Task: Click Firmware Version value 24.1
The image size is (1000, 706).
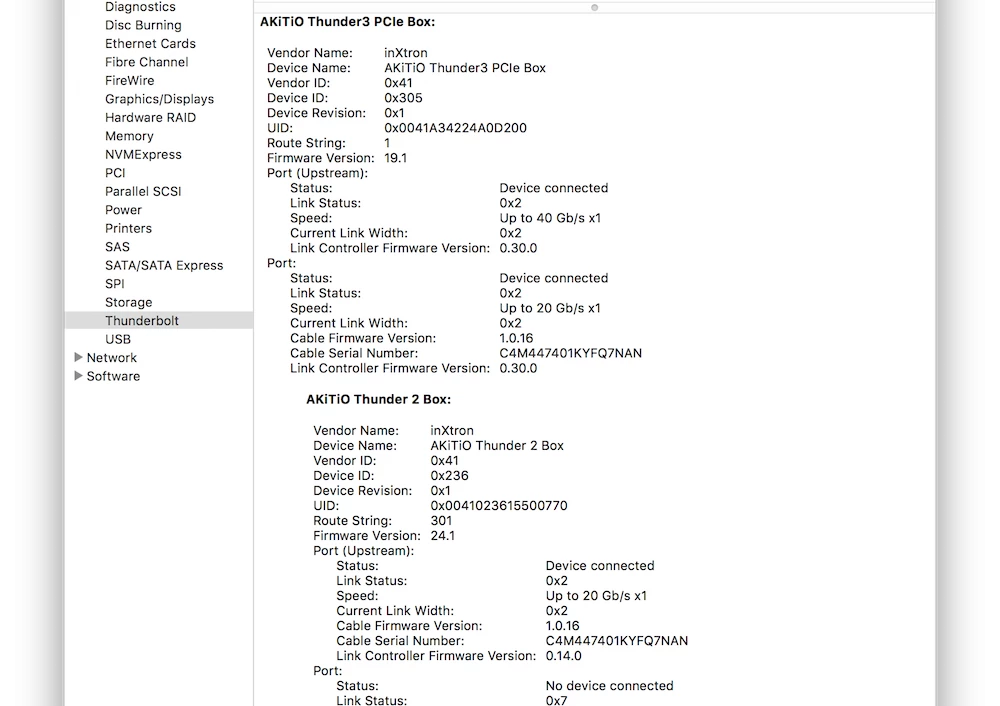Action: tap(443, 536)
